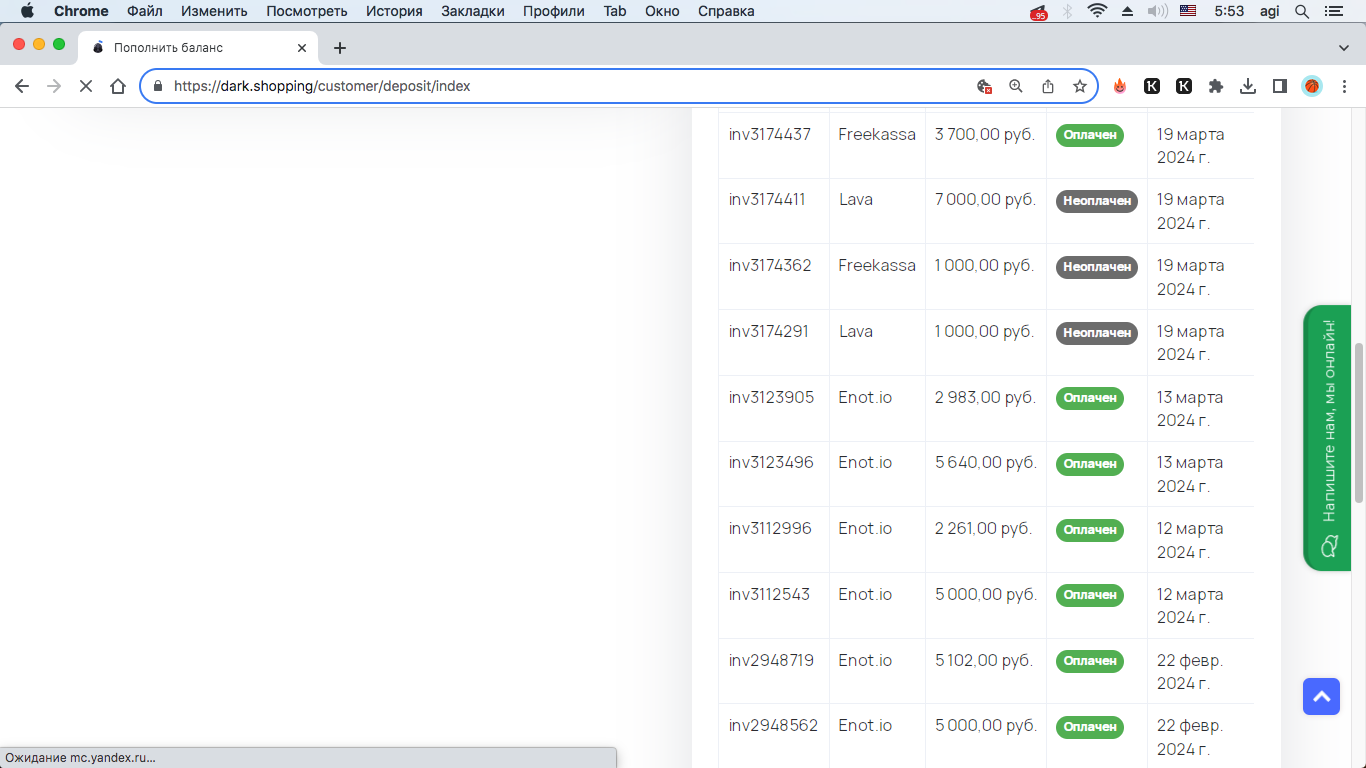Viewport: 1366px width, 768px height.
Task: Click invoice number inv3174411
Action: pyautogui.click(x=767, y=200)
